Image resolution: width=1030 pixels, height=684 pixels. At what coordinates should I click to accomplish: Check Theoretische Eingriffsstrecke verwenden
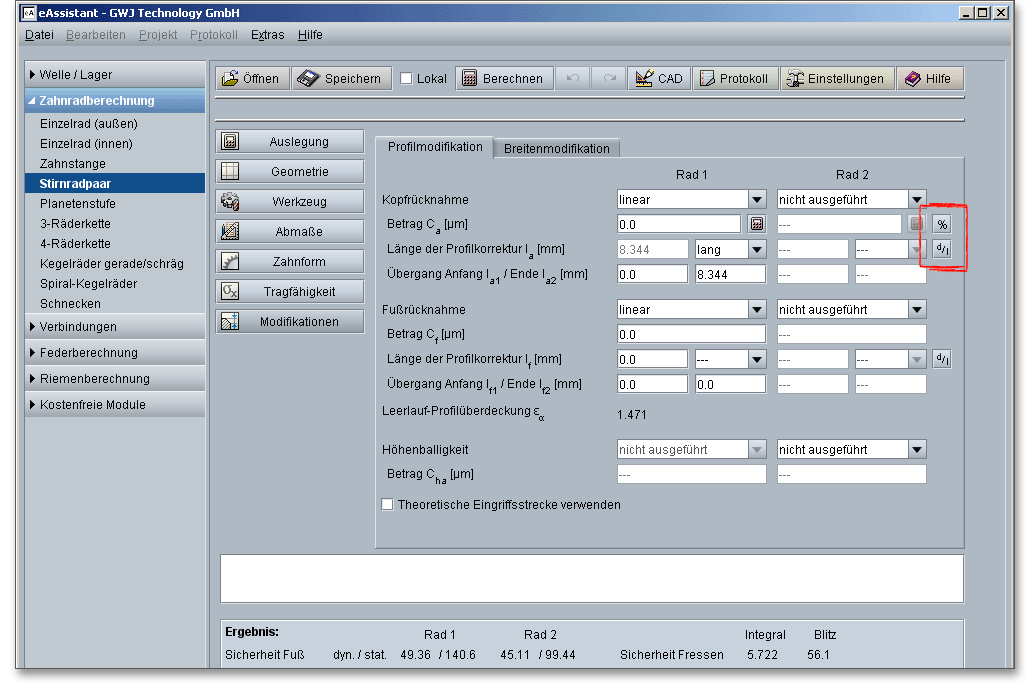point(387,505)
